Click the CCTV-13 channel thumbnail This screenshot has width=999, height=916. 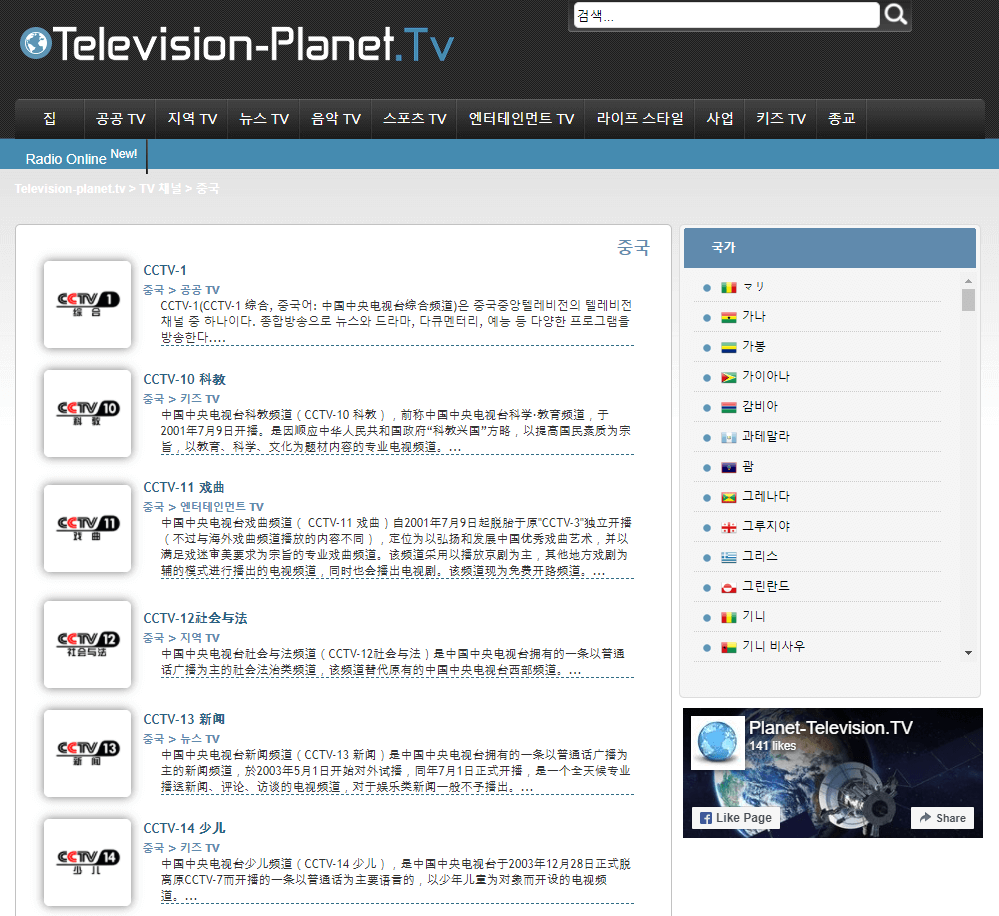[87, 754]
